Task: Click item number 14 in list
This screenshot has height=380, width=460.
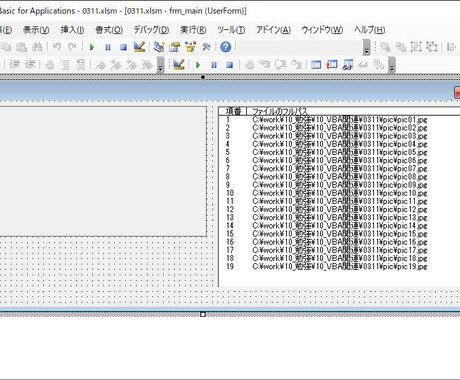Action: [230, 226]
